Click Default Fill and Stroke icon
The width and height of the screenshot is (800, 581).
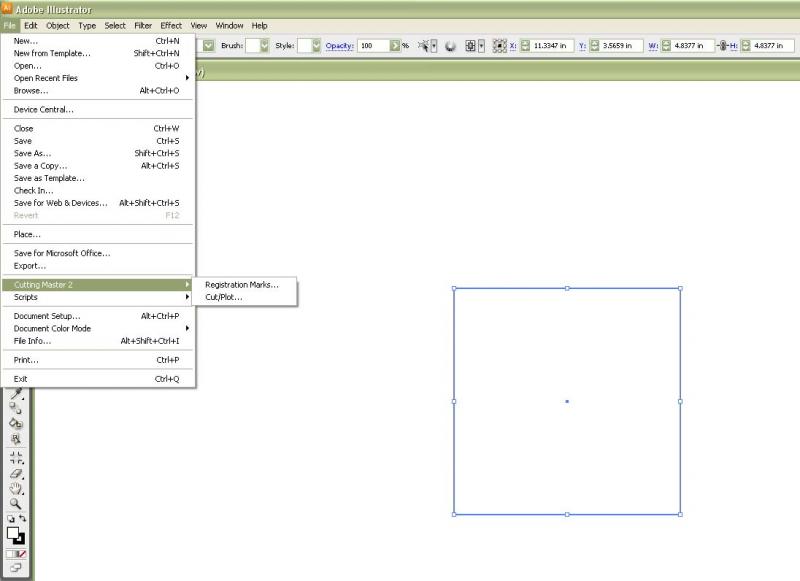pos(11,519)
